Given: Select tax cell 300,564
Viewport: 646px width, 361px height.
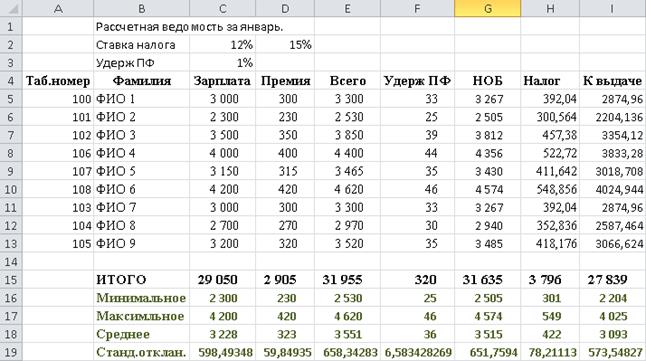Looking at the screenshot, I should point(550,117).
